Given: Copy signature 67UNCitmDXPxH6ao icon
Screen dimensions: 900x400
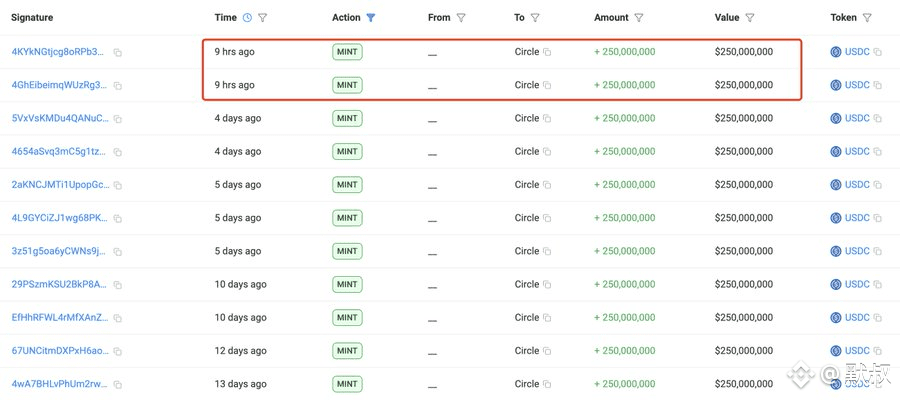Looking at the screenshot, I should (x=118, y=352).
